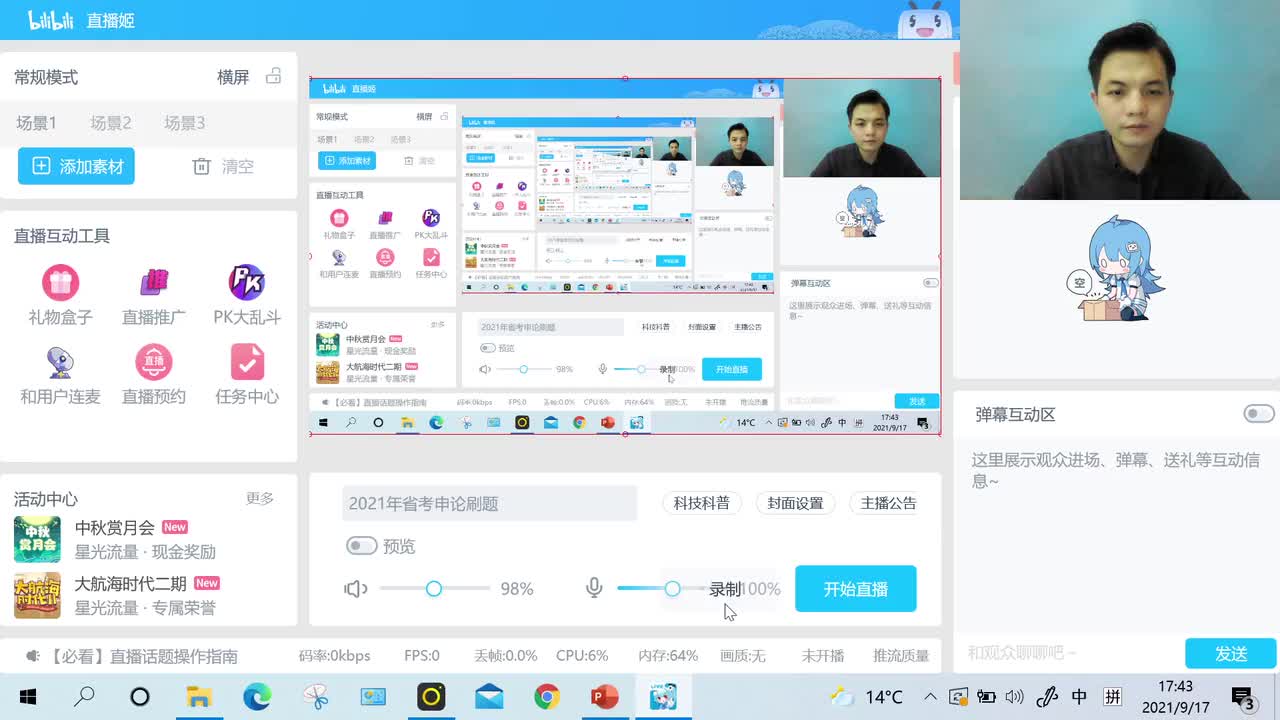Click 横屏 orientation option
The image size is (1280, 720).
pos(233,77)
